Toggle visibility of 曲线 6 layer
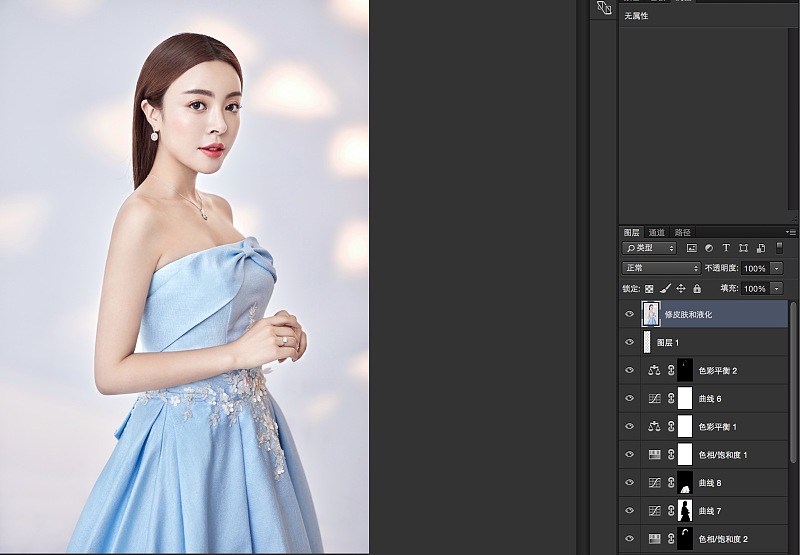The width and height of the screenshot is (800, 555). [x=630, y=398]
